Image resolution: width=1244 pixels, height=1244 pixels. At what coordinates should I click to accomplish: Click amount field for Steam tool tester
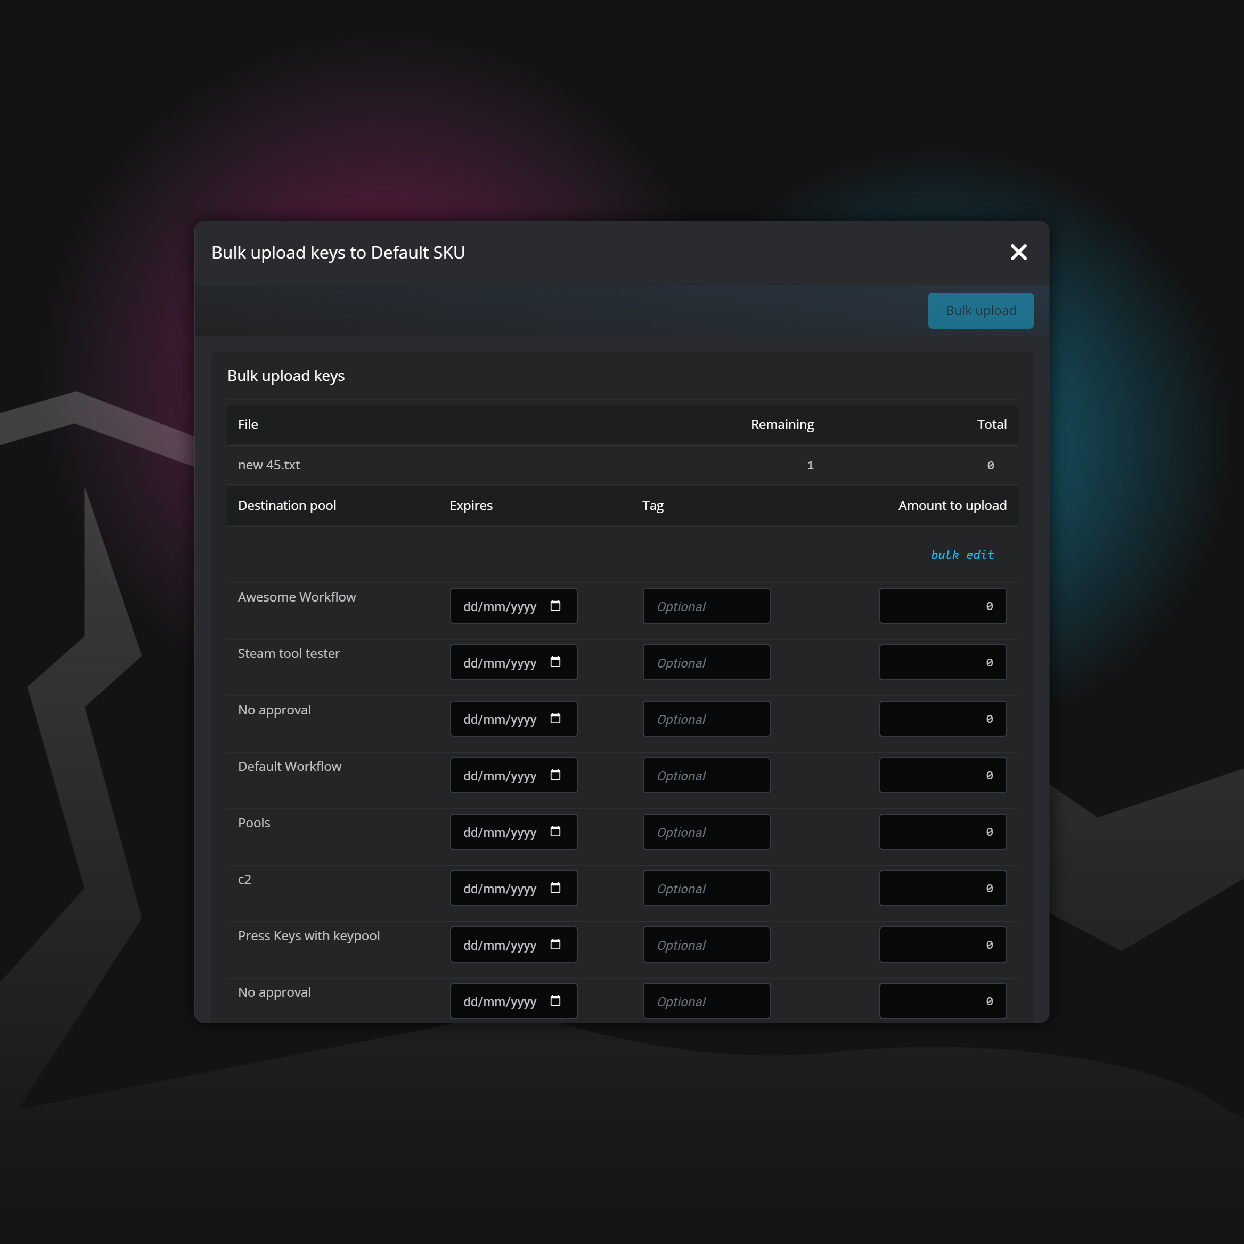click(x=942, y=662)
